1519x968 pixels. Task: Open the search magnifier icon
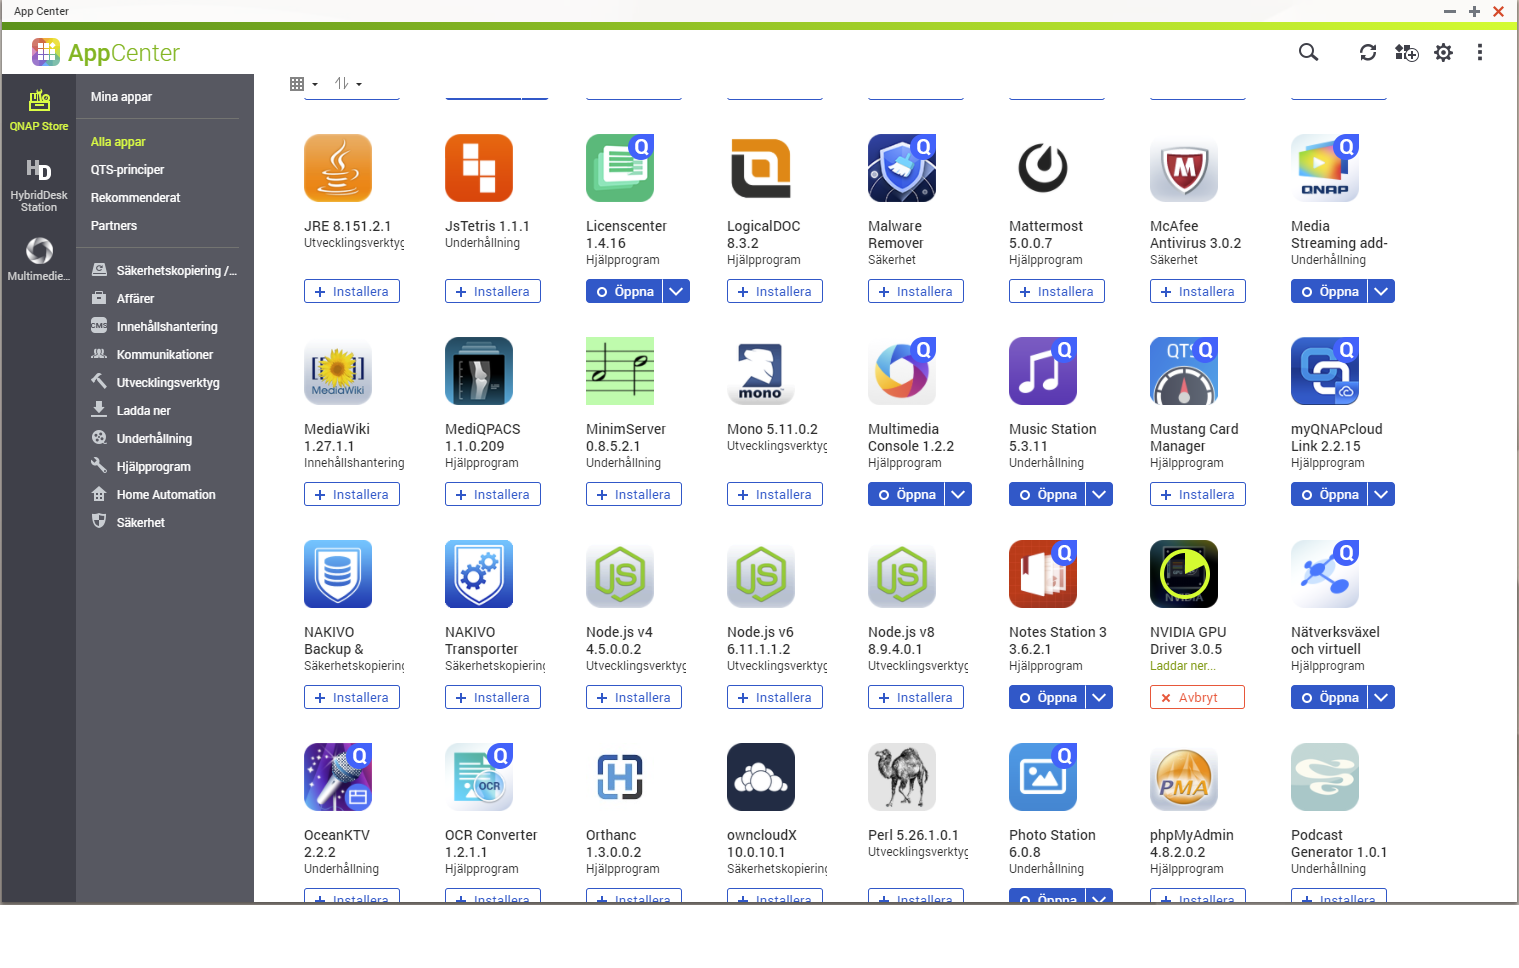[x=1308, y=52]
